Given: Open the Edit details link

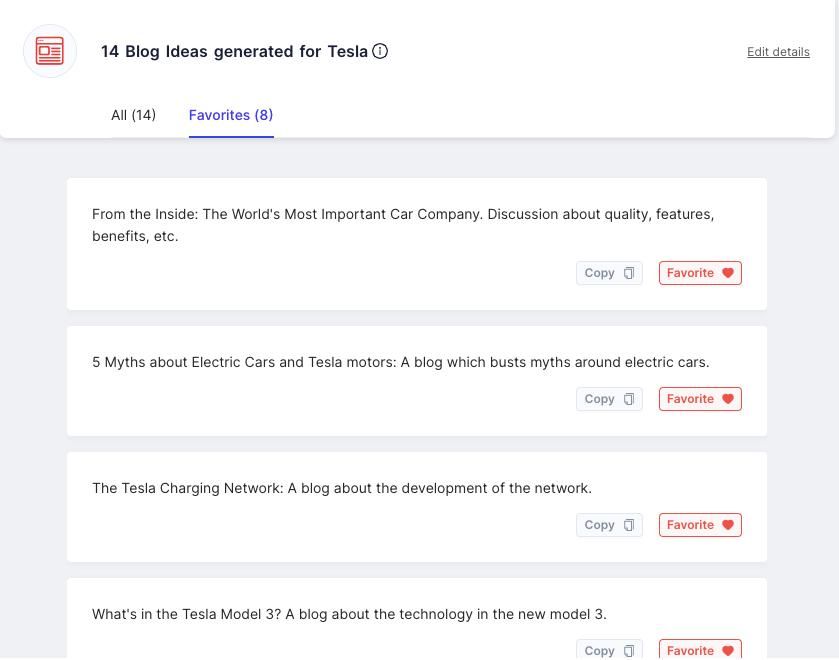Looking at the screenshot, I should [x=778, y=52].
